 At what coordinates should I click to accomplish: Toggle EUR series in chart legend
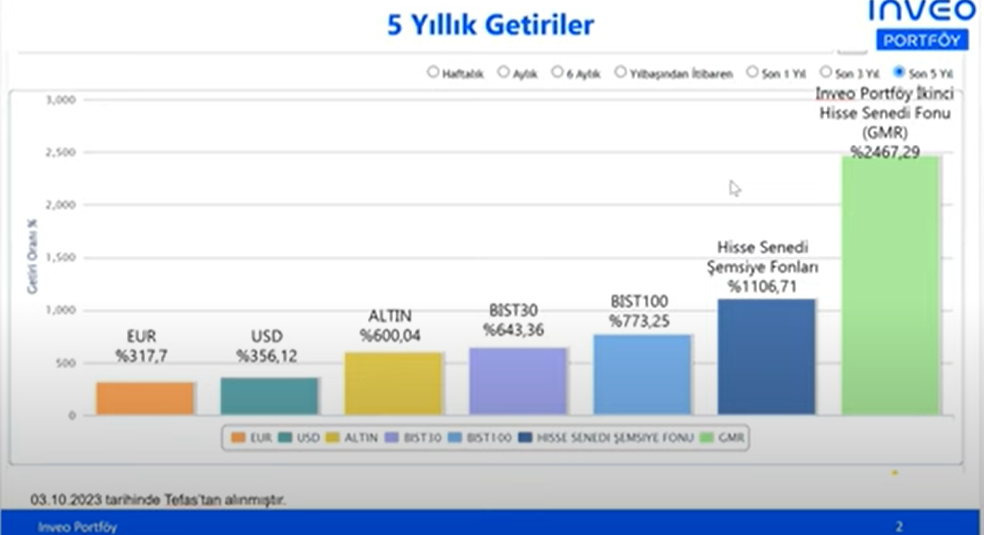251,438
